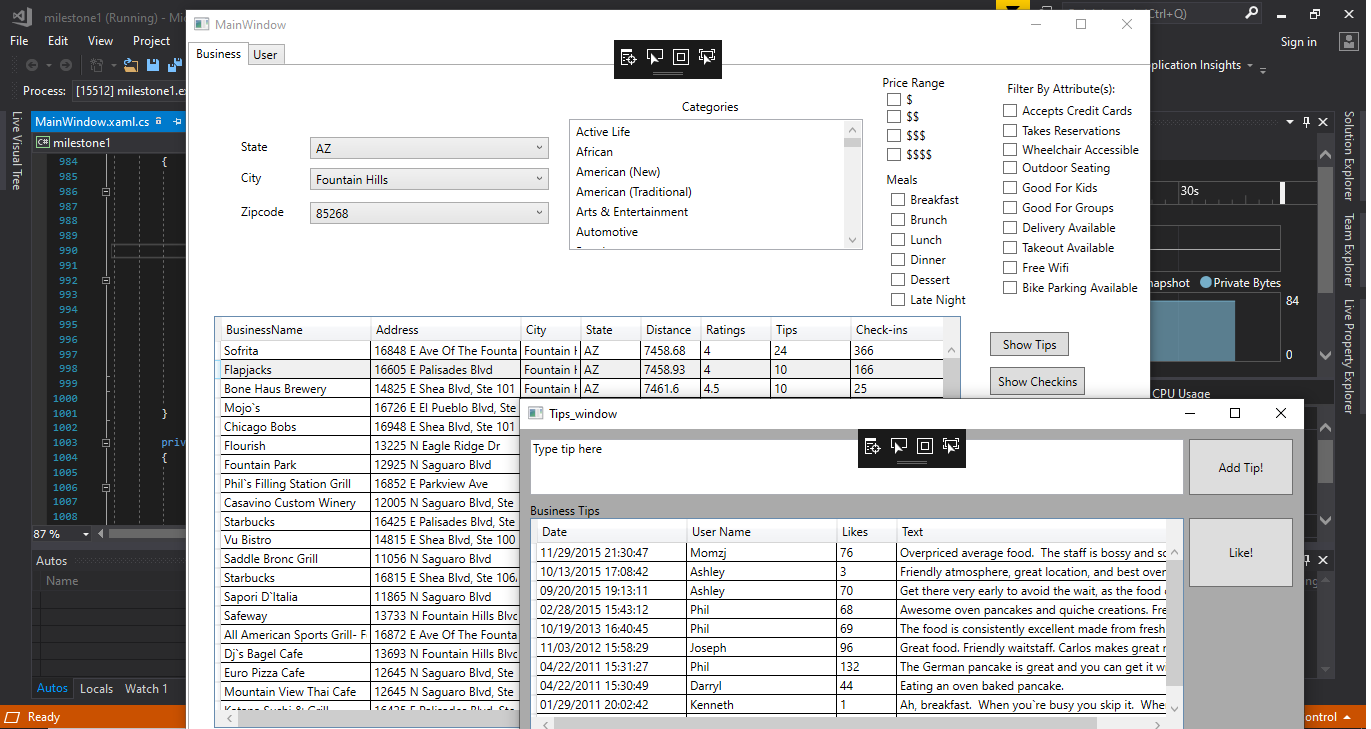This screenshot has height=729, width=1371.
Task: Click MainWindow title bar app icon
Action: pyautogui.click(x=202, y=24)
